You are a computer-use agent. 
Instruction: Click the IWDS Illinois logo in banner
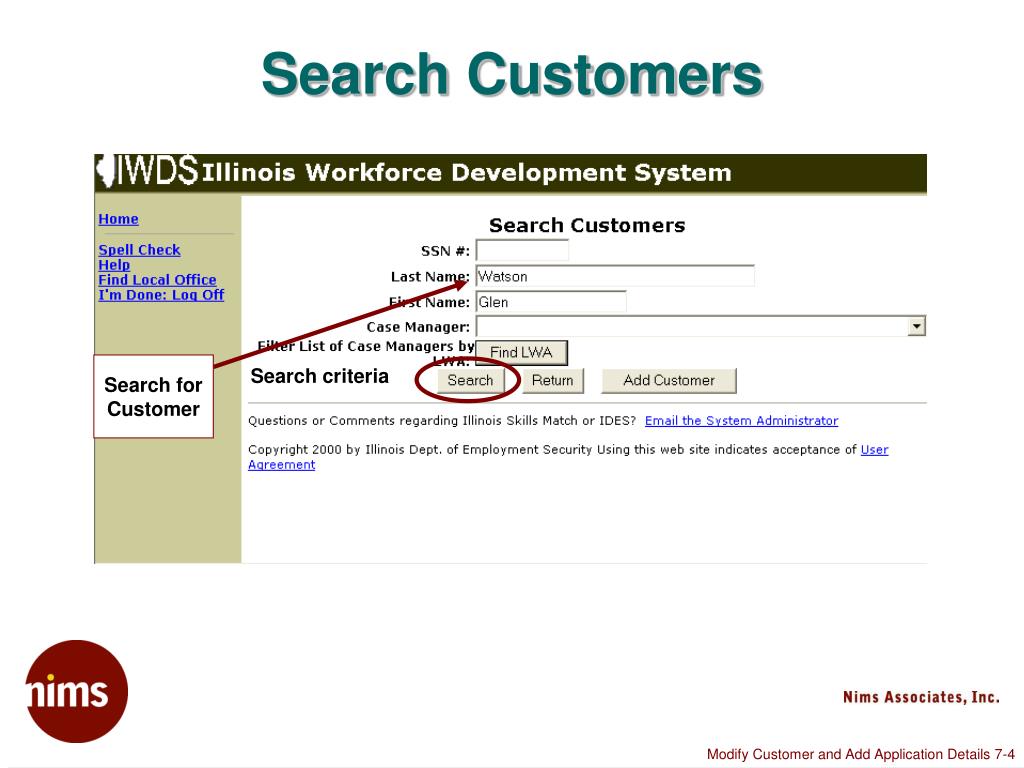click(146, 171)
